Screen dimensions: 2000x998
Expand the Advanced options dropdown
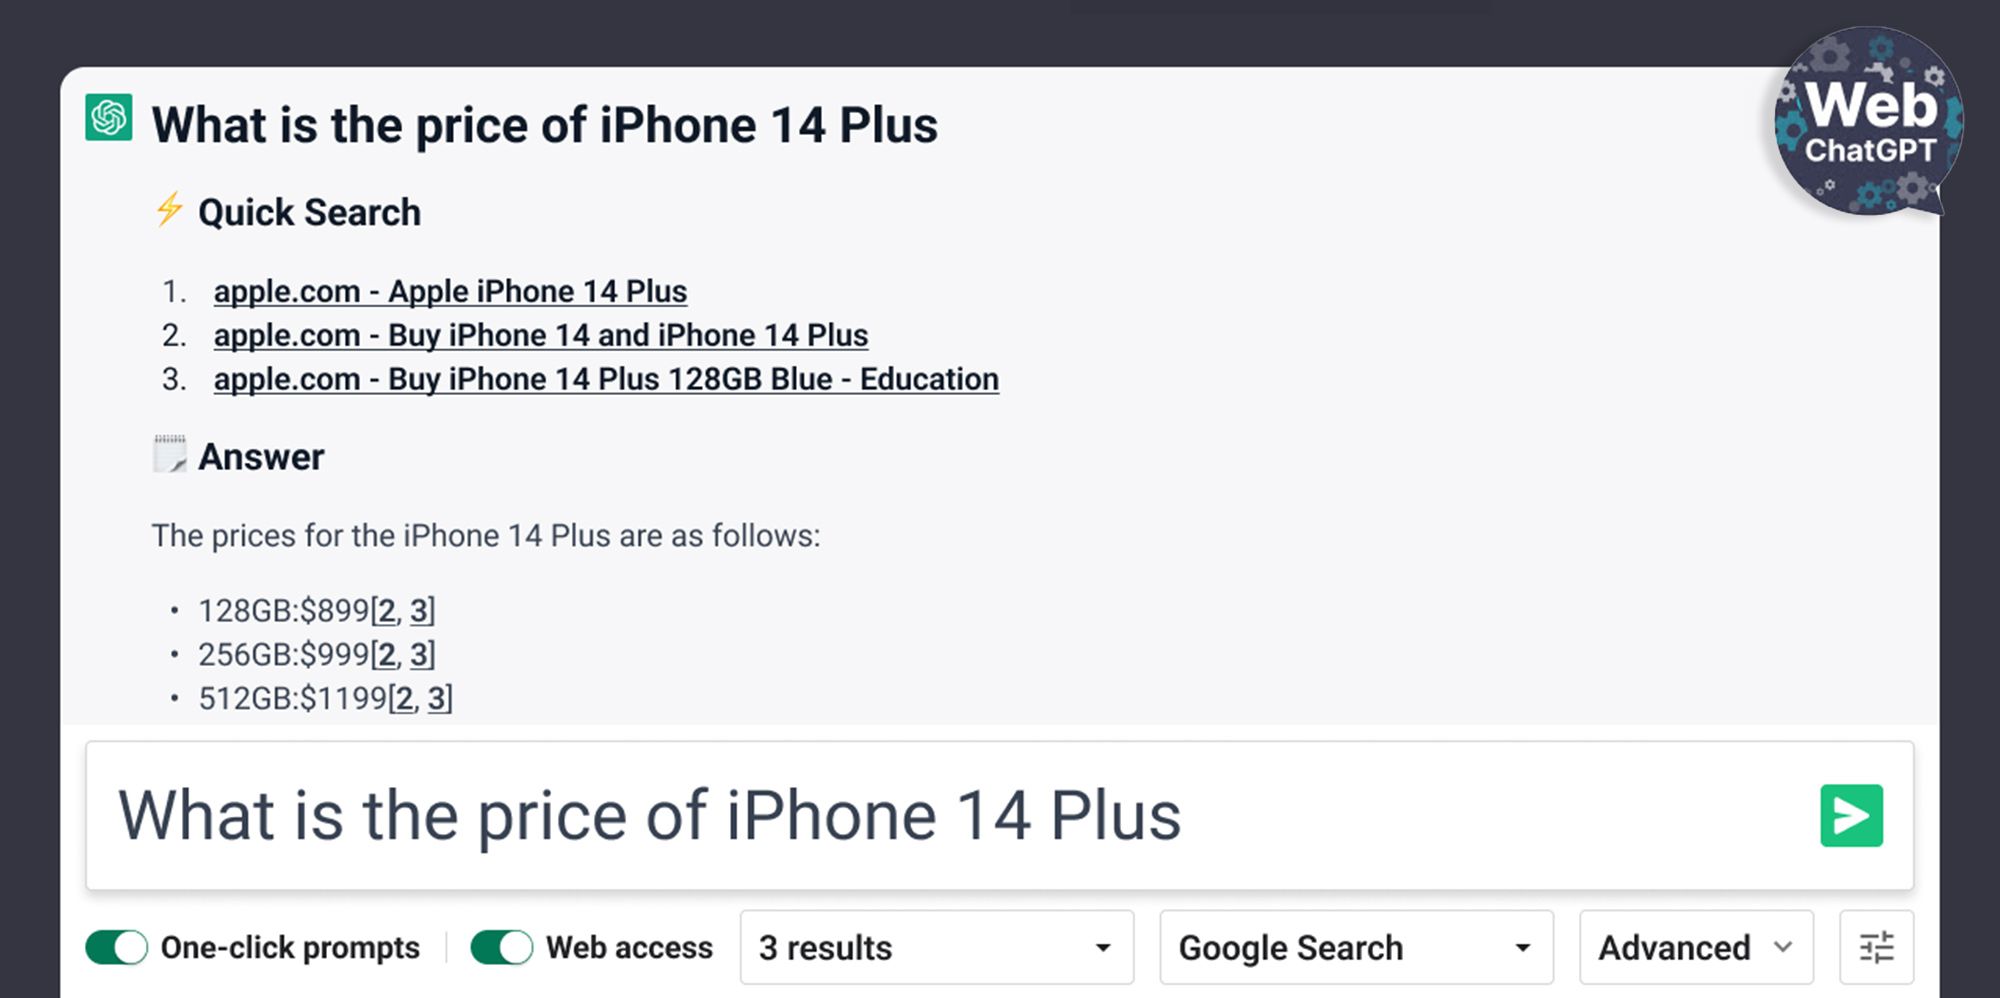click(x=1696, y=947)
